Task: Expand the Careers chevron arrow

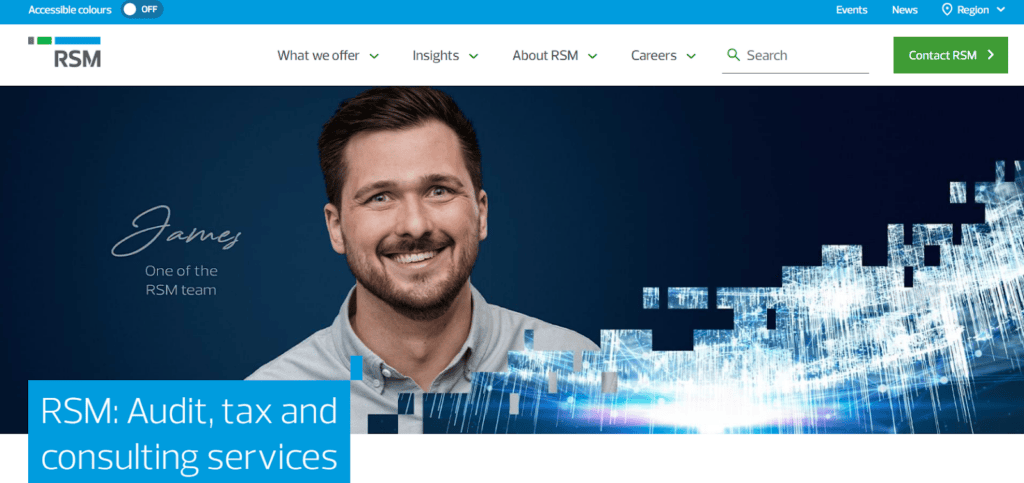Action: [691, 56]
